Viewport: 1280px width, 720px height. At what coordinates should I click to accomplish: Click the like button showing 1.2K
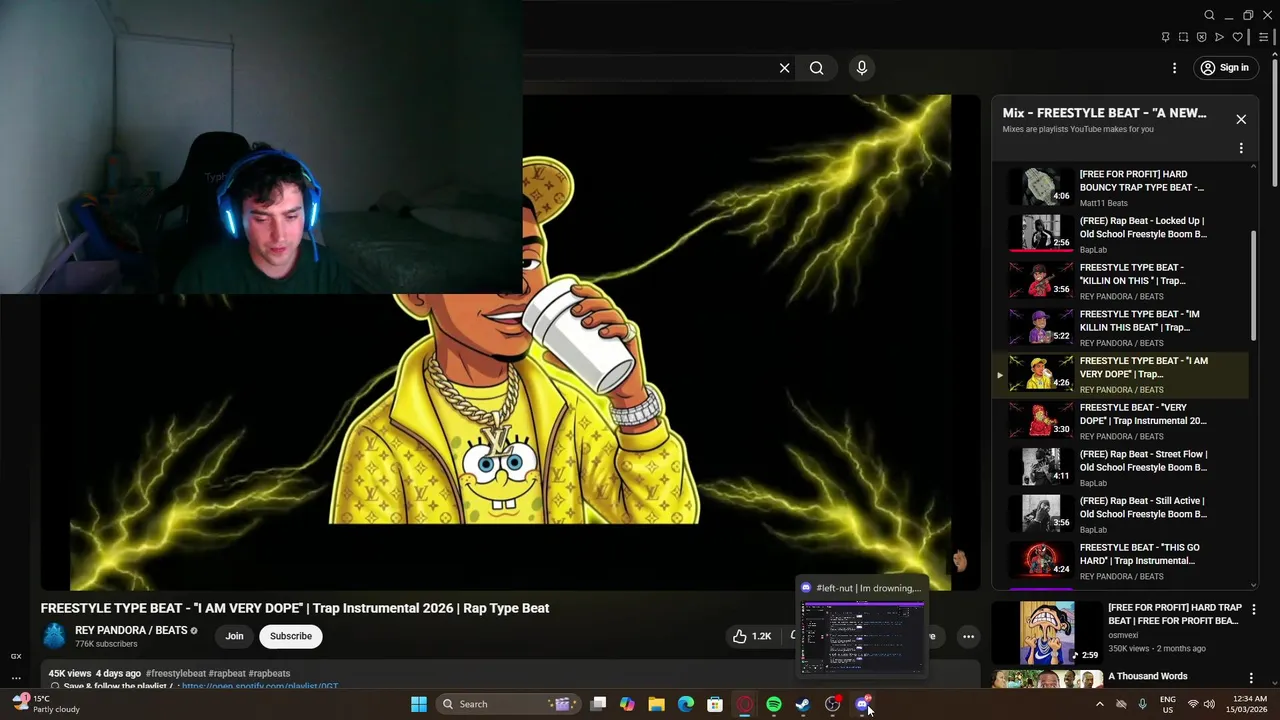coord(752,636)
